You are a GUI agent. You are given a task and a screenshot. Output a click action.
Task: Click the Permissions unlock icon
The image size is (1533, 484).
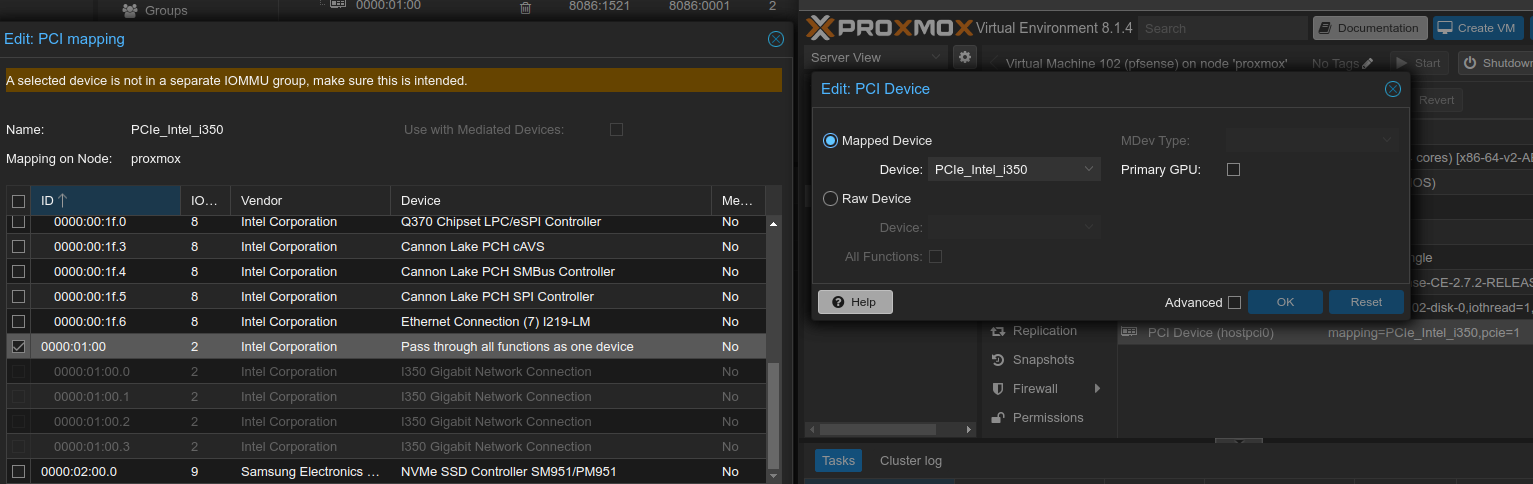coord(997,418)
